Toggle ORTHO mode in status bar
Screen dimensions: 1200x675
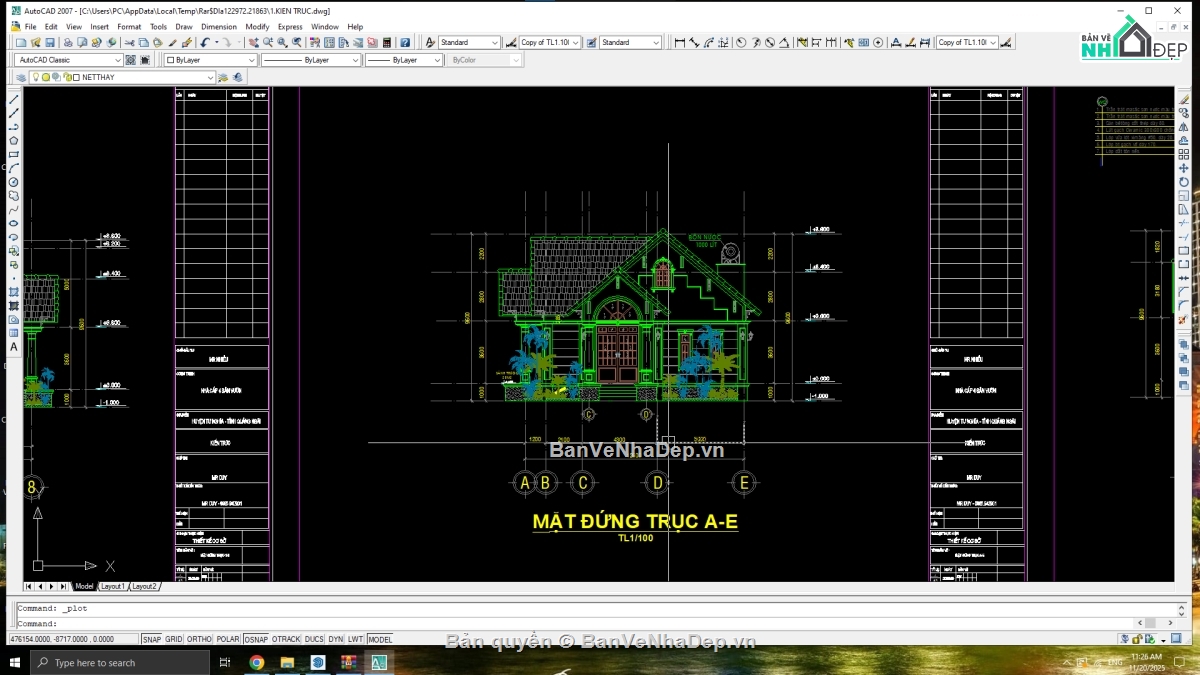pyautogui.click(x=200, y=639)
